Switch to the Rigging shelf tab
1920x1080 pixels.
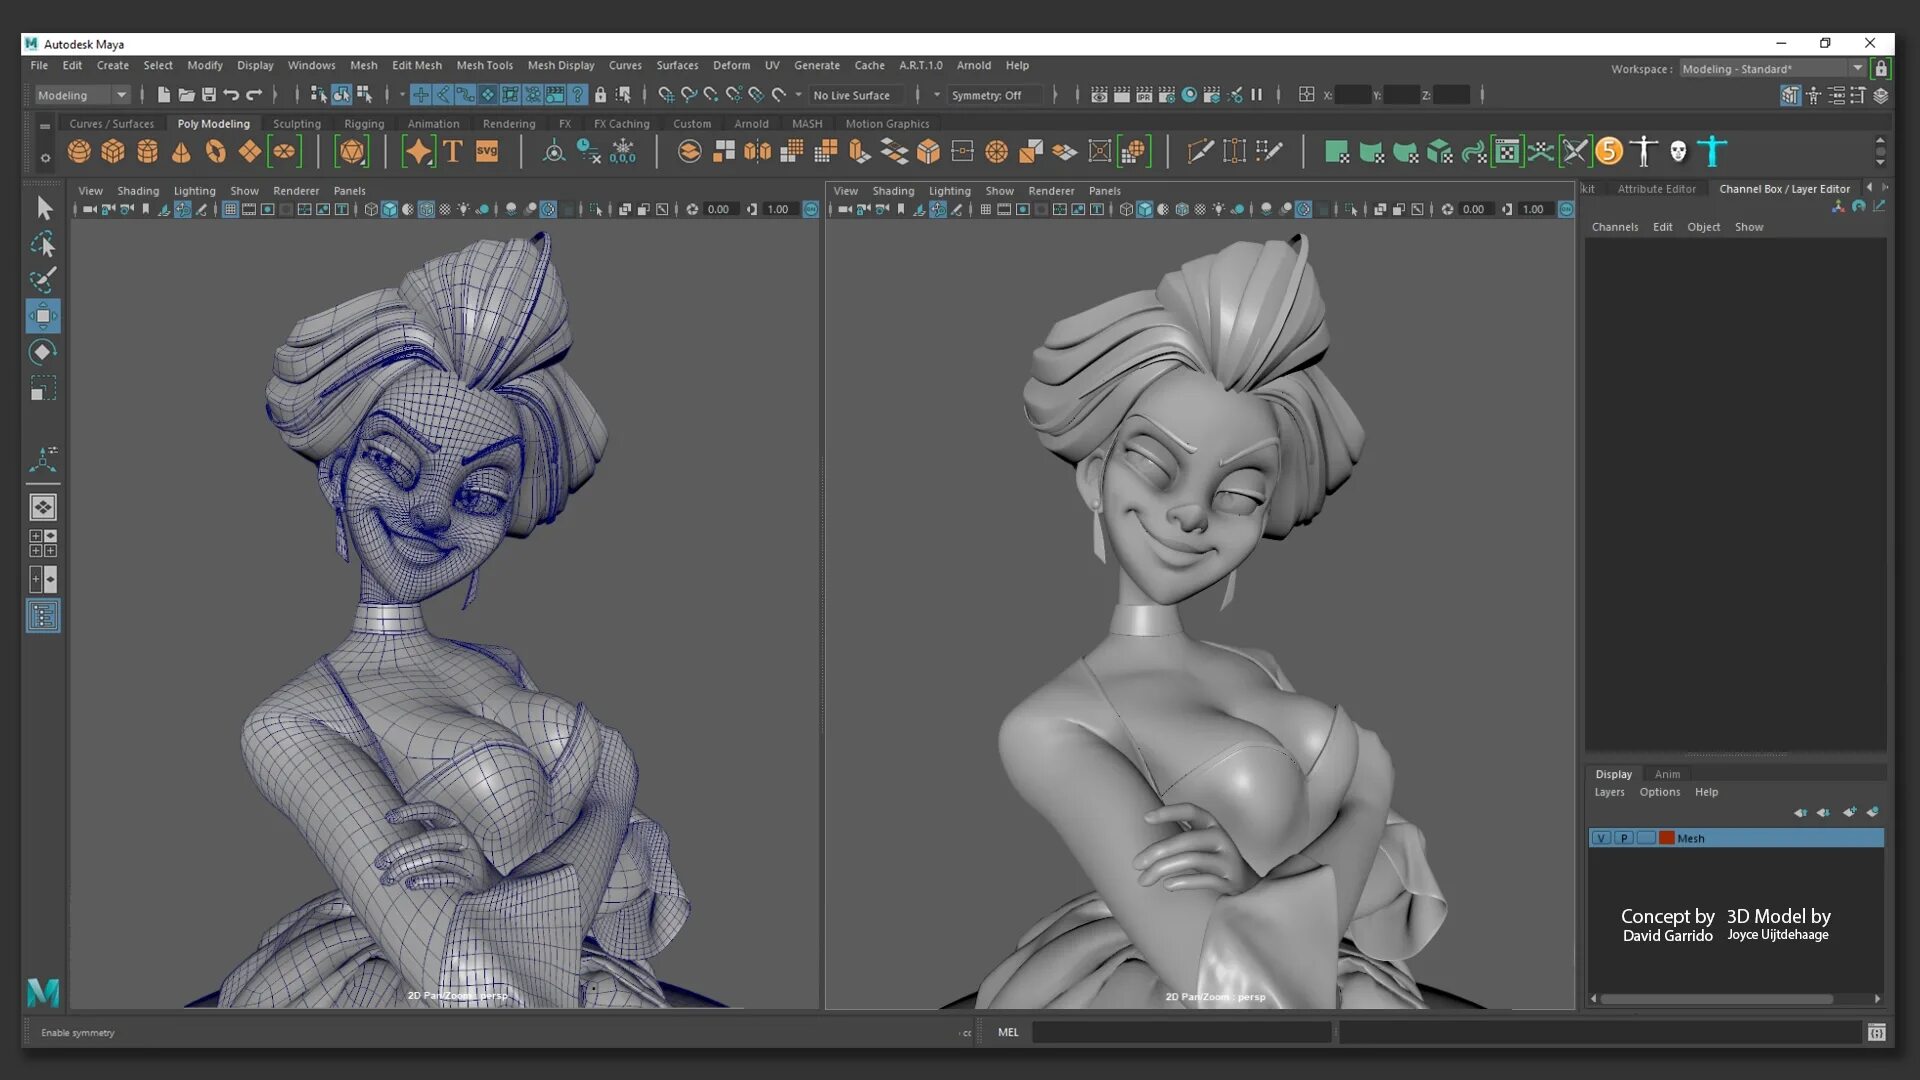pos(364,123)
